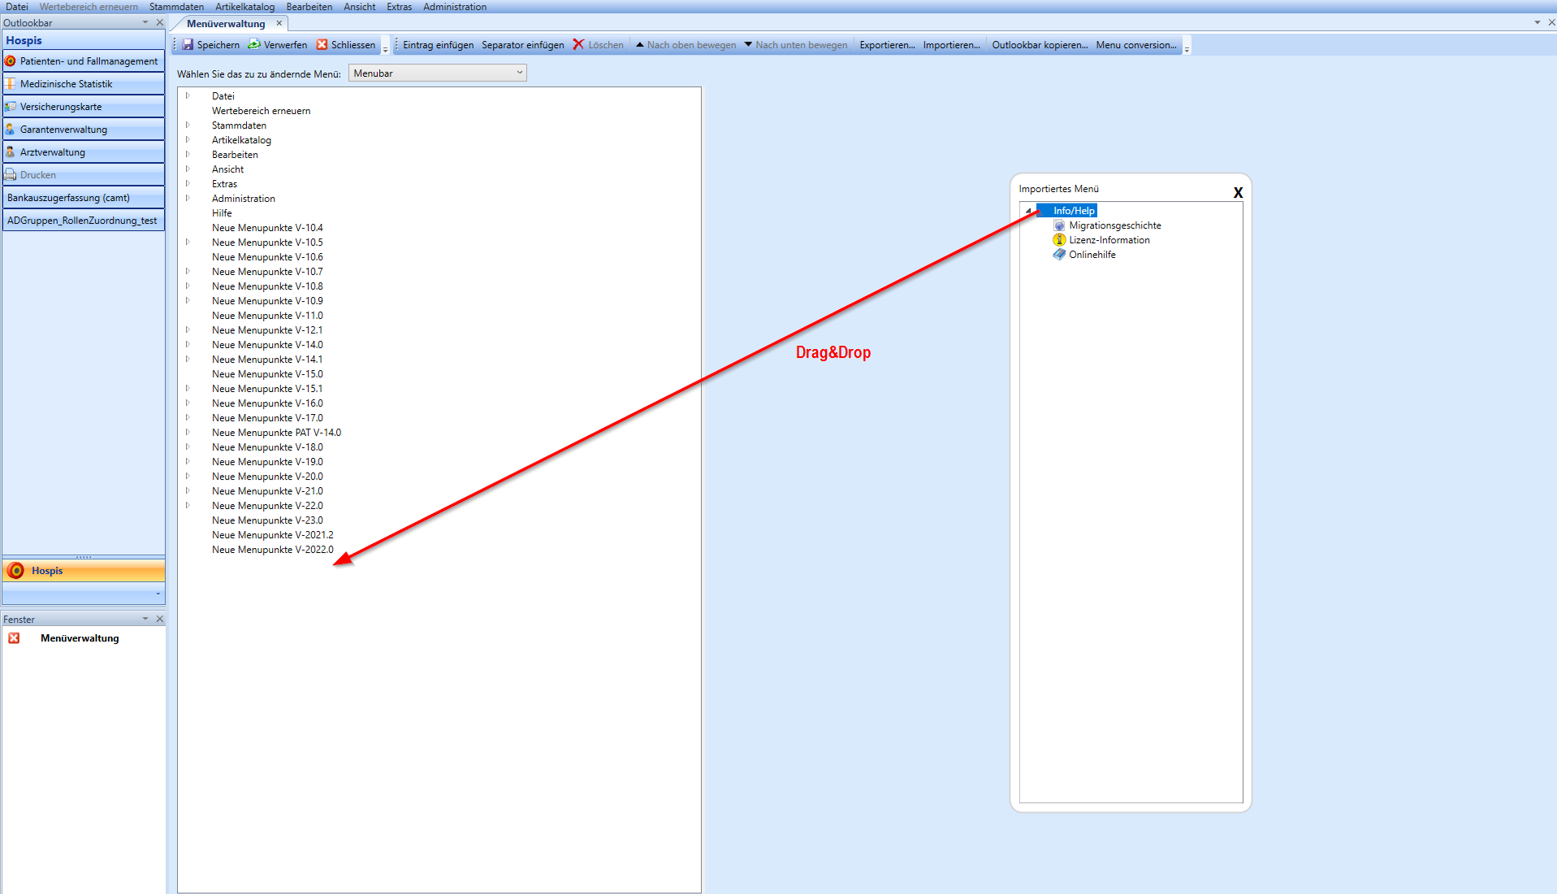Select Neue Menupunkte V-11.0 in the tree
The width and height of the screenshot is (1558, 894).
tap(267, 315)
